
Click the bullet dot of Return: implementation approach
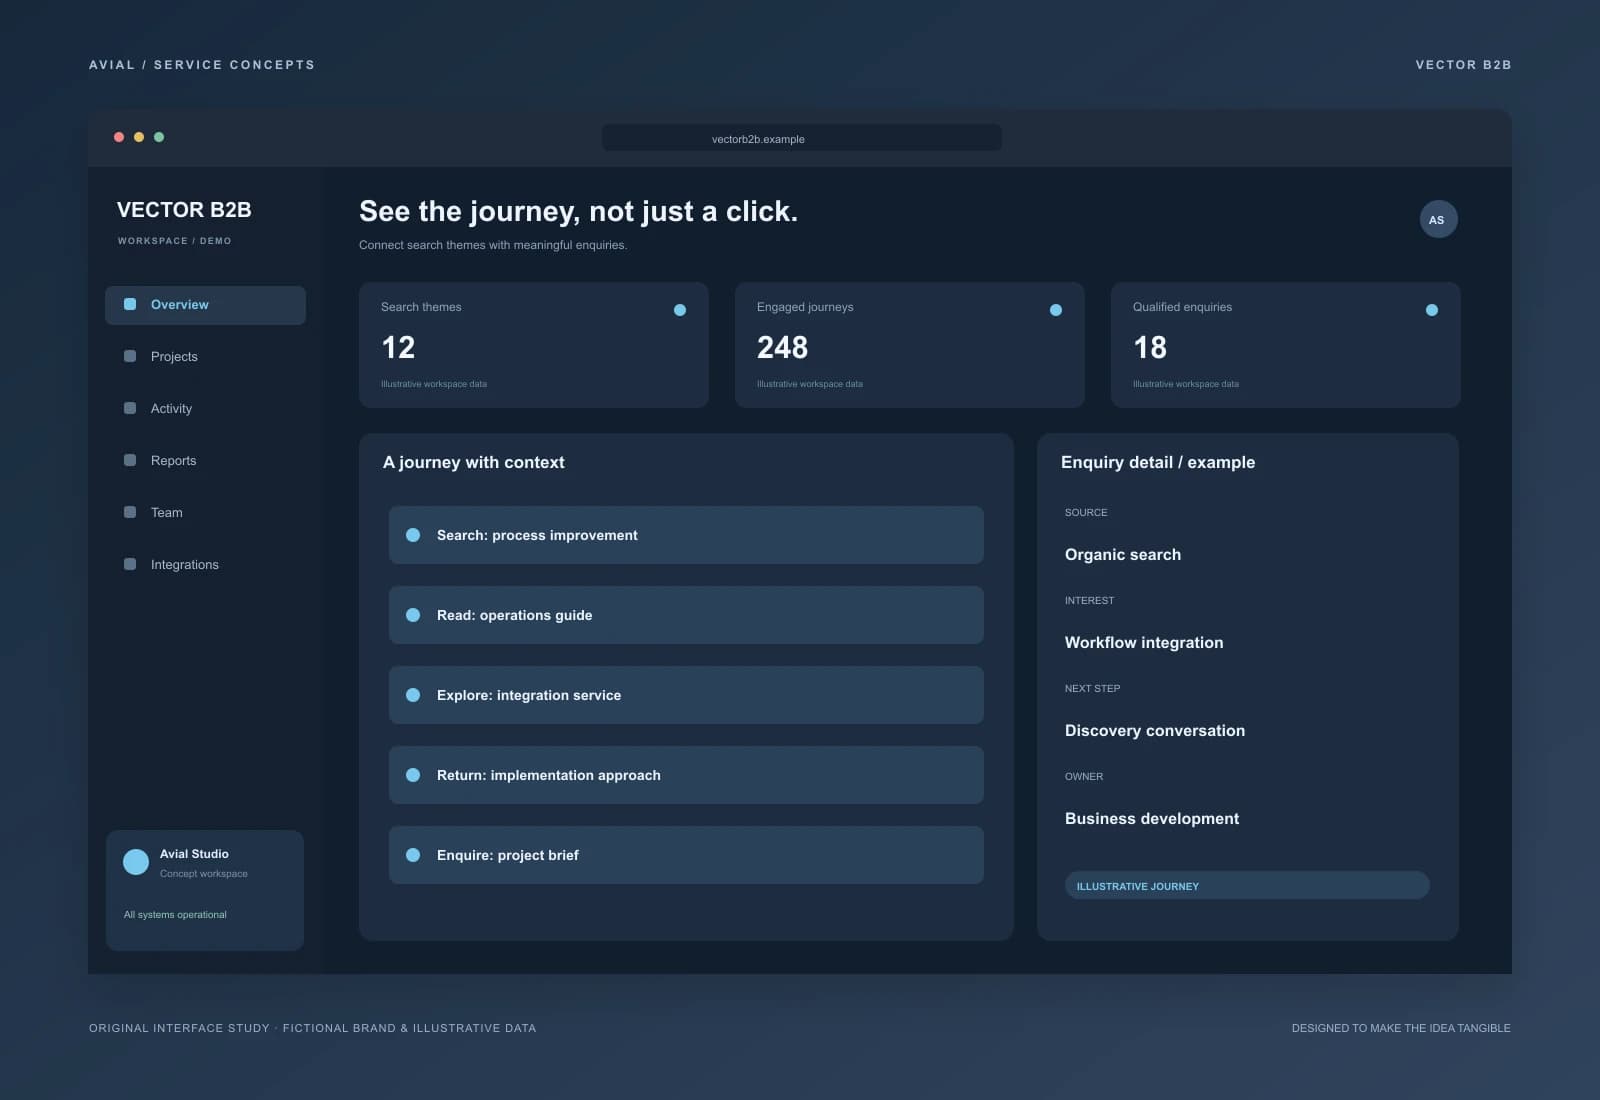tap(413, 775)
